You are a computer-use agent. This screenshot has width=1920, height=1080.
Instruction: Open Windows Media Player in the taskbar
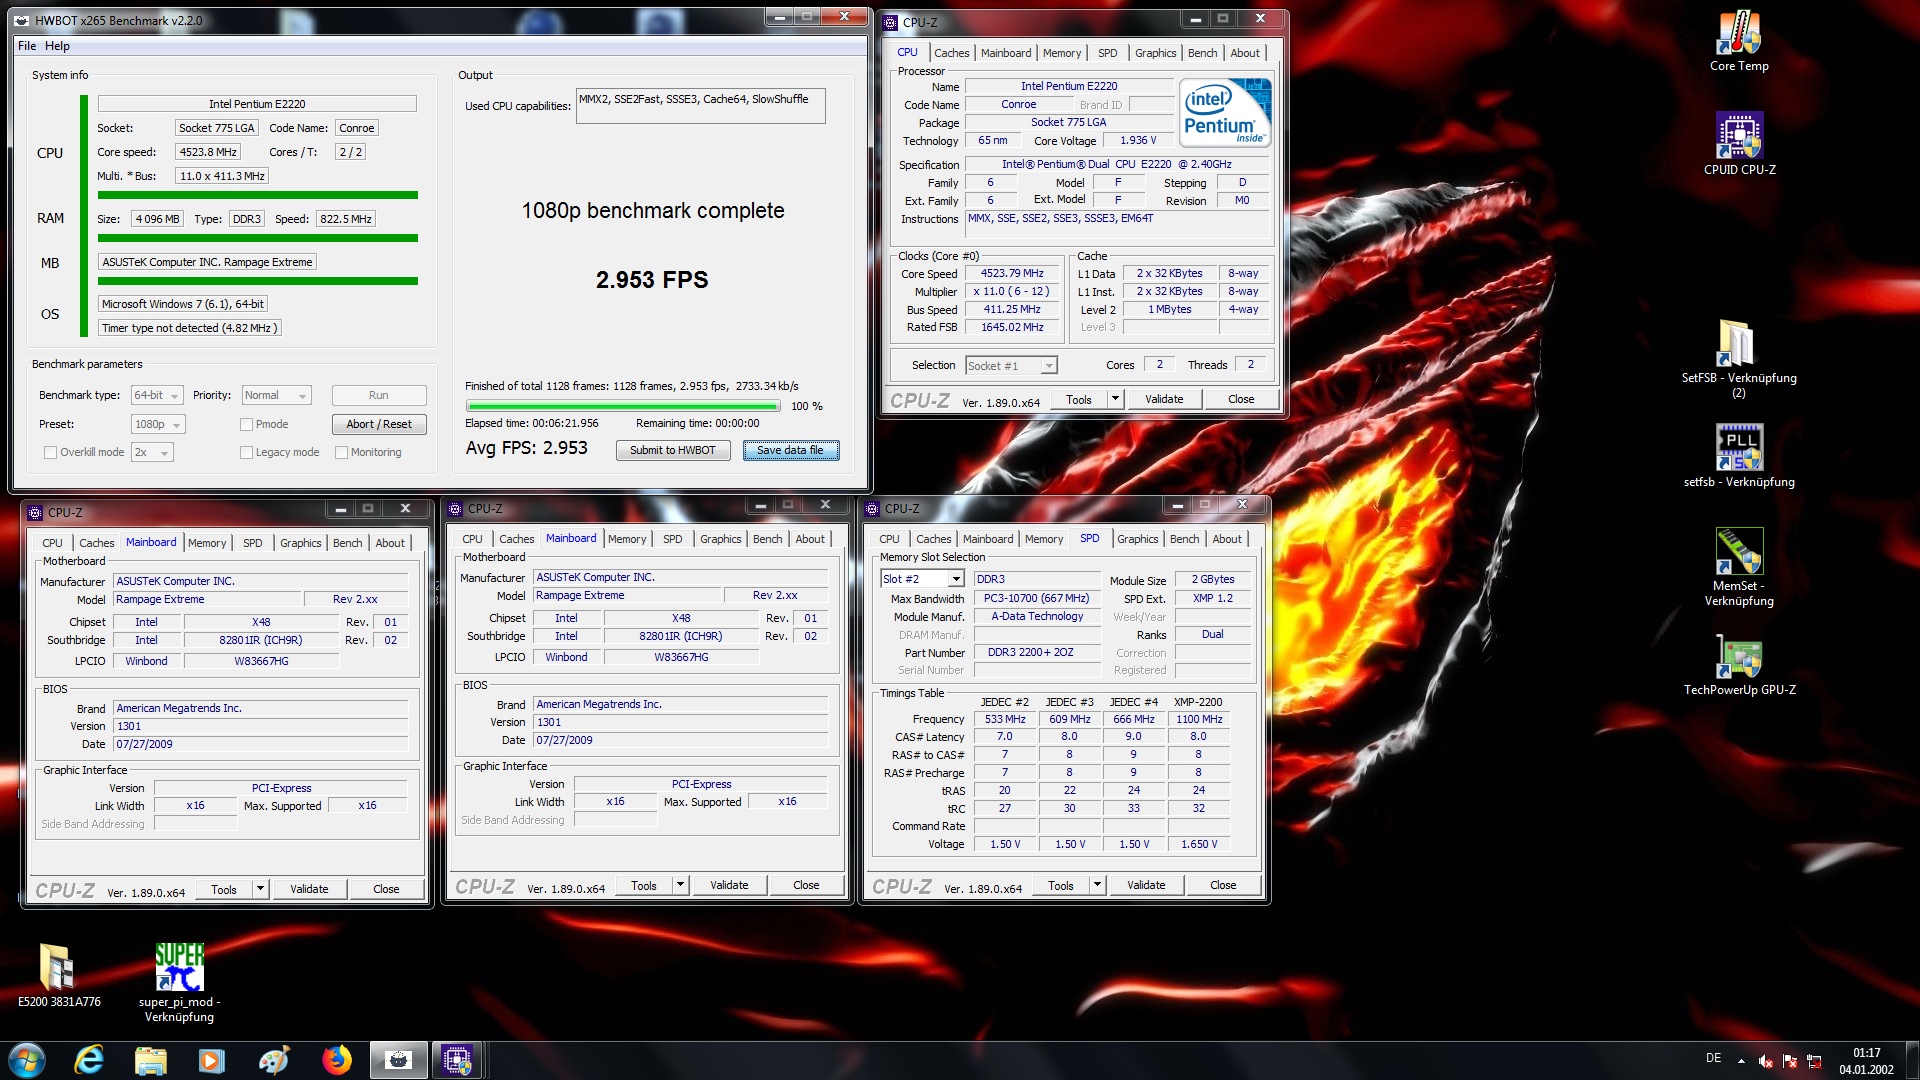[x=212, y=1060]
